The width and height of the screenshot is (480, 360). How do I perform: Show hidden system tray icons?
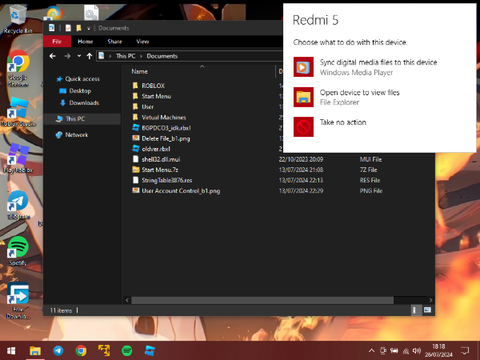371,351
